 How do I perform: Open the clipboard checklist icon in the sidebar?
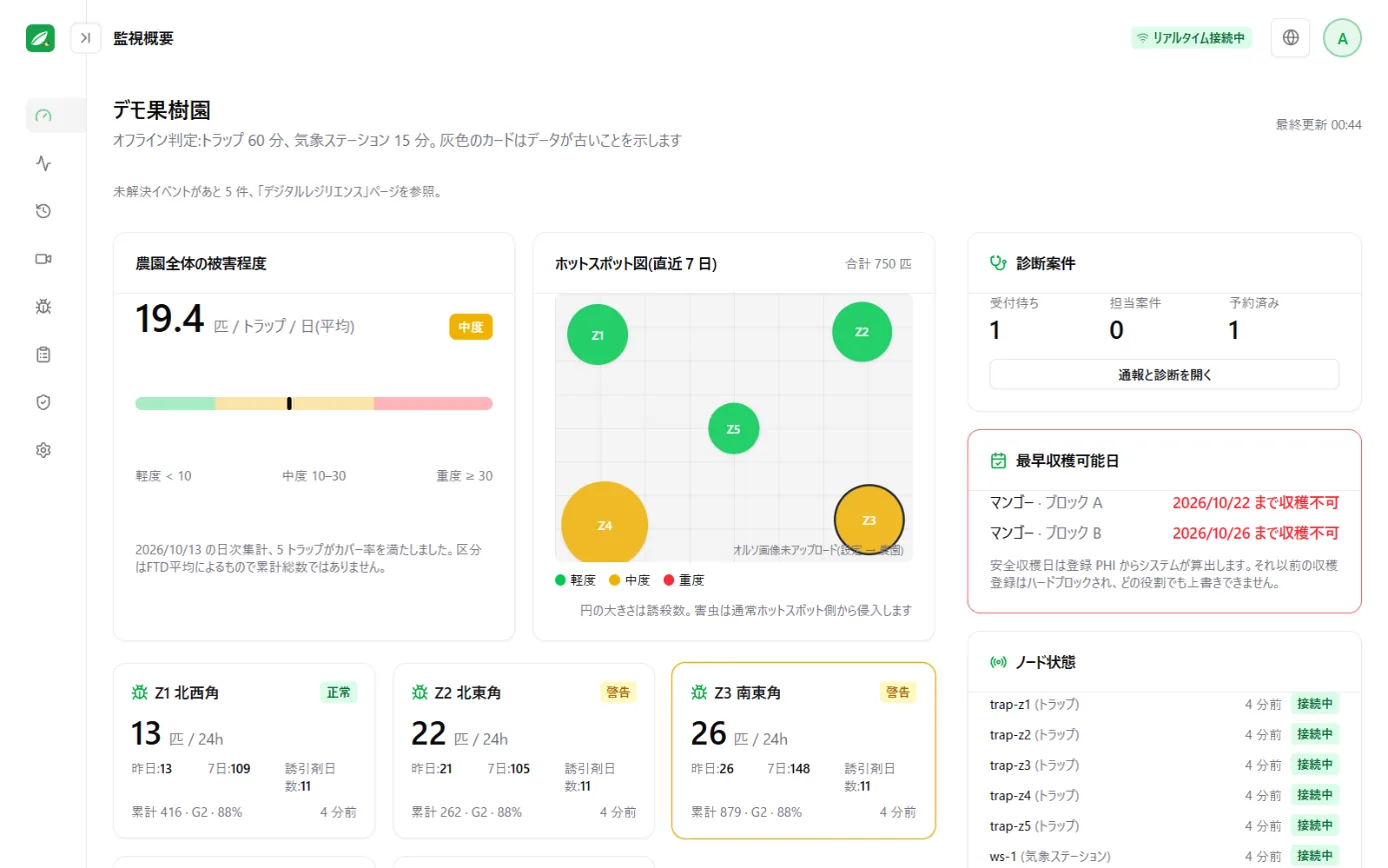(43, 355)
